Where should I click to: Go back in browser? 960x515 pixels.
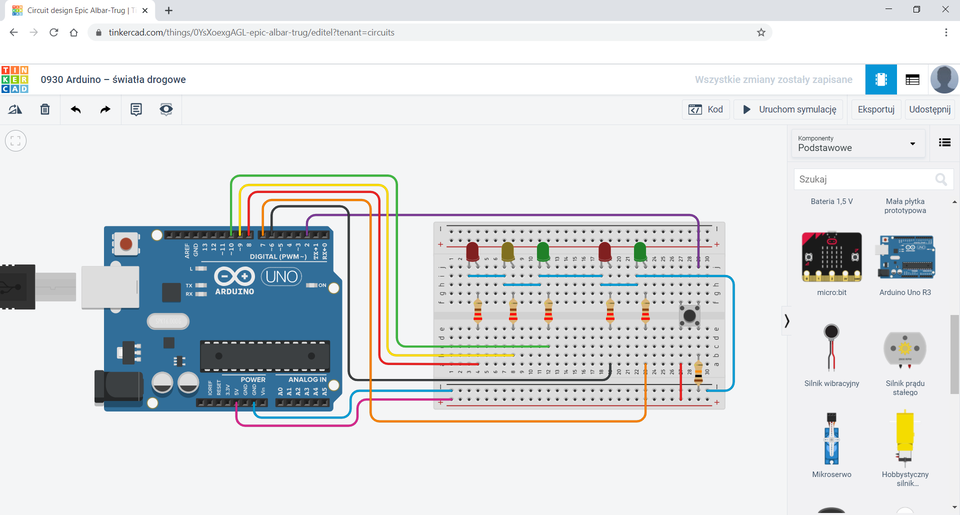[x=13, y=32]
